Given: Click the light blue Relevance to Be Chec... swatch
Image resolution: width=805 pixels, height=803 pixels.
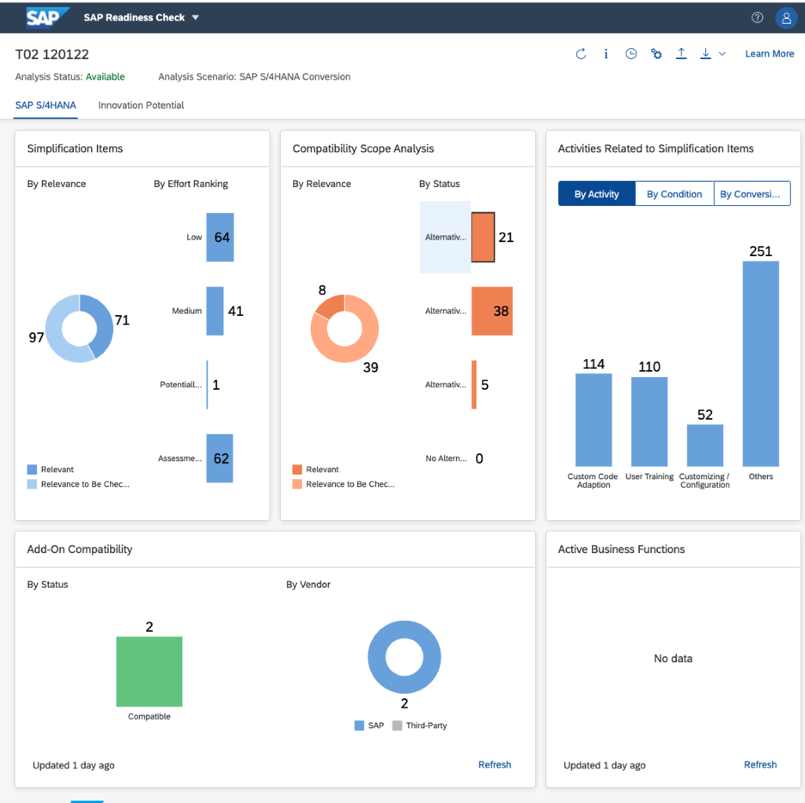Looking at the screenshot, I should click(32, 484).
